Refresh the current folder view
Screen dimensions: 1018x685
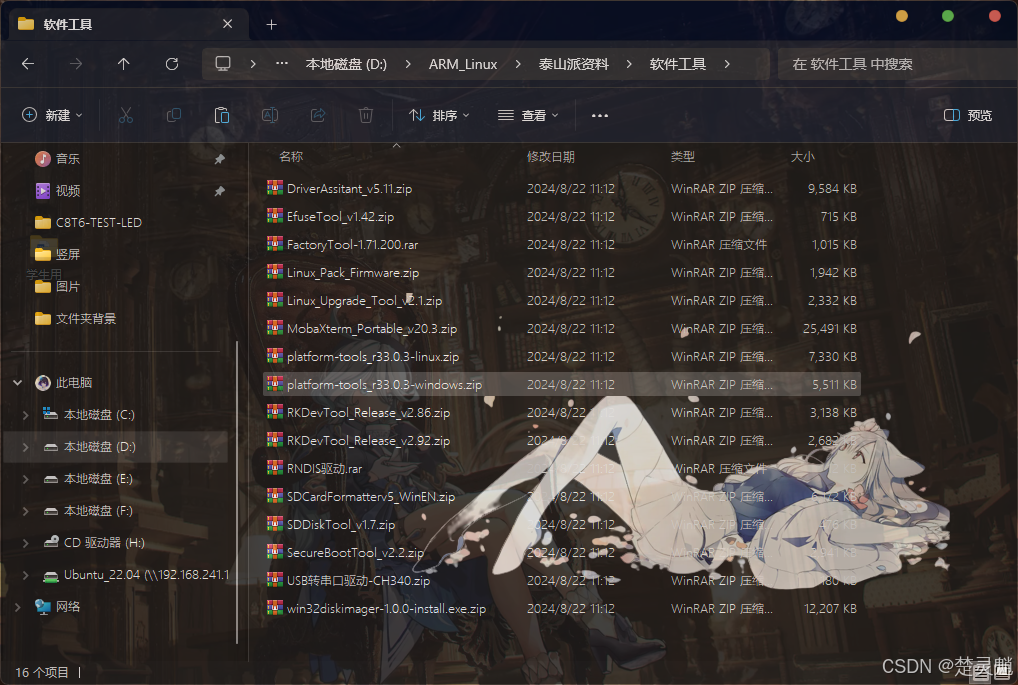click(172, 64)
